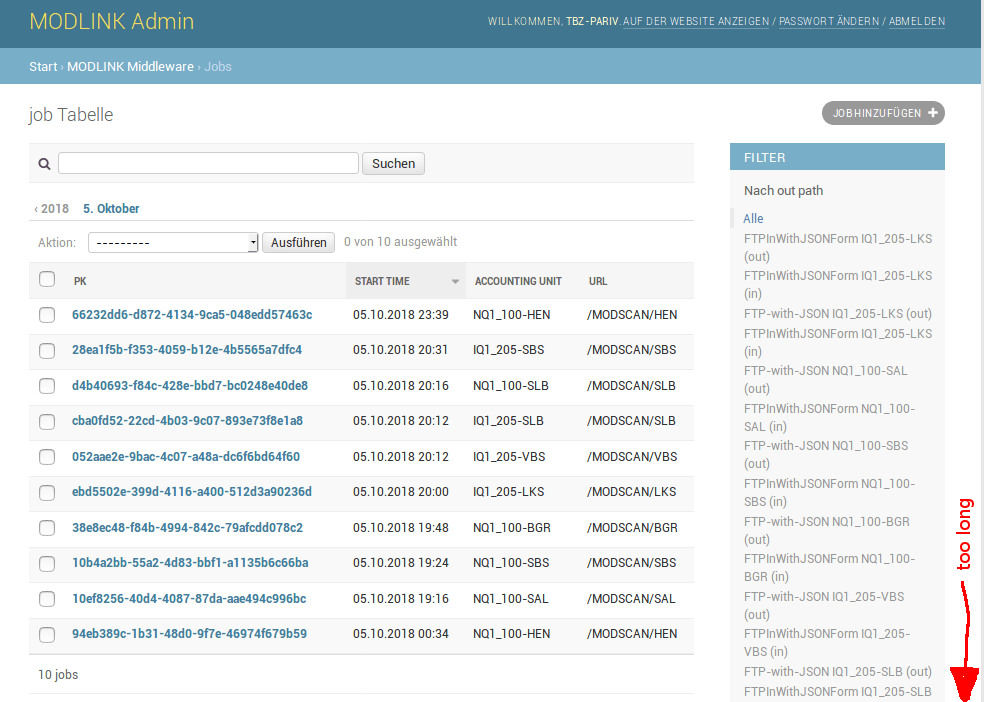This screenshot has width=984, height=702.
Task: Click inside the search input field
Action: [x=207, y=162]
